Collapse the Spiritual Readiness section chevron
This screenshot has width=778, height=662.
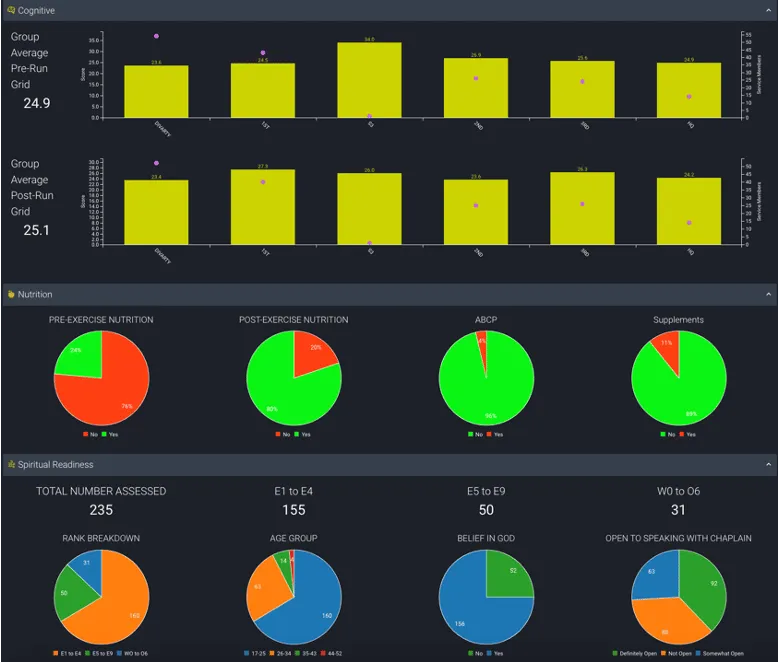[768, 464]
